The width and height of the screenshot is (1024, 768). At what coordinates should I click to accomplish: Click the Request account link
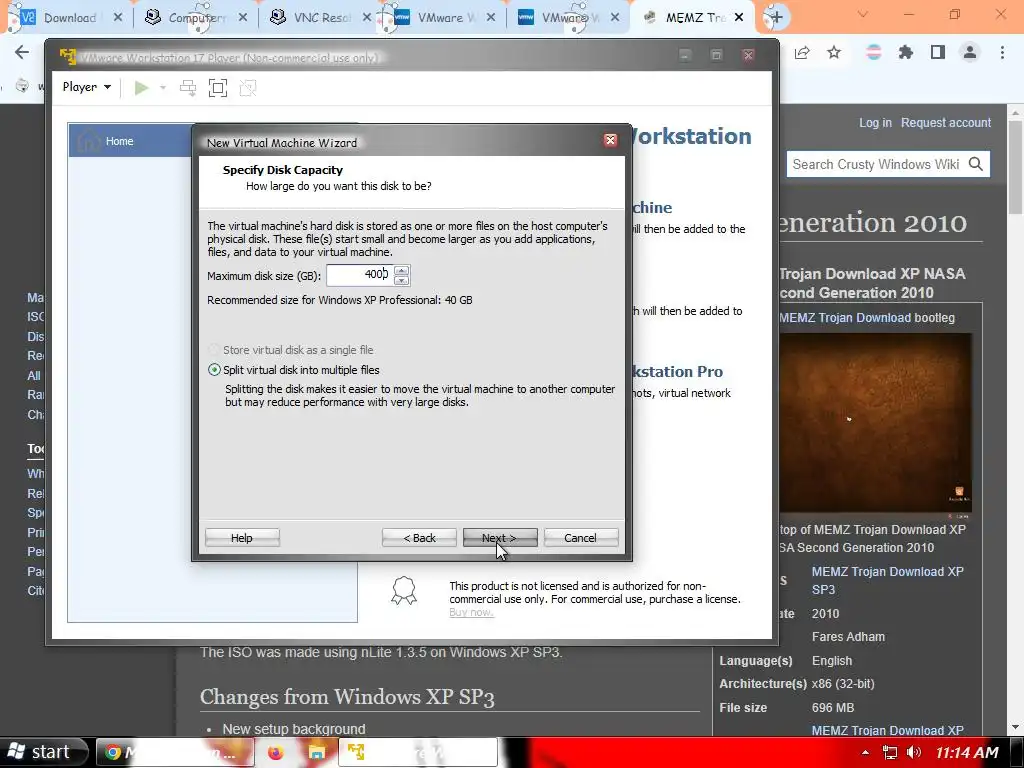point(946,123)
